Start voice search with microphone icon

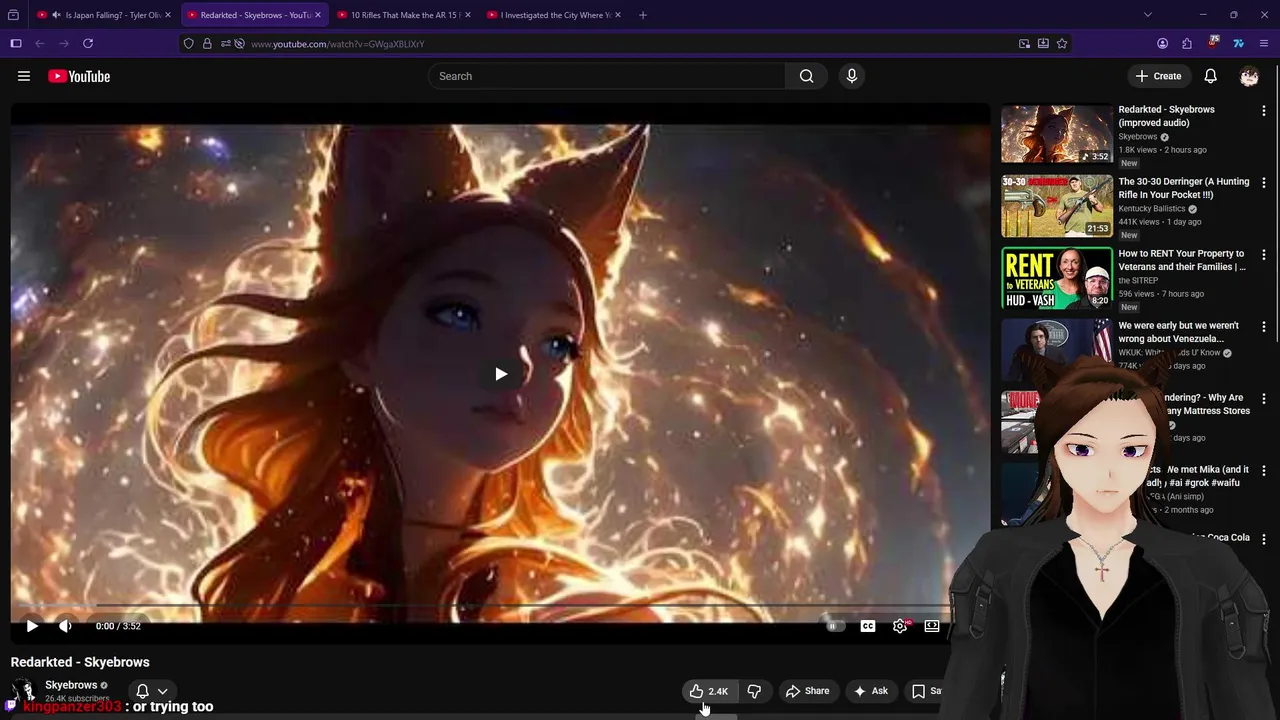tap(852, 76)
